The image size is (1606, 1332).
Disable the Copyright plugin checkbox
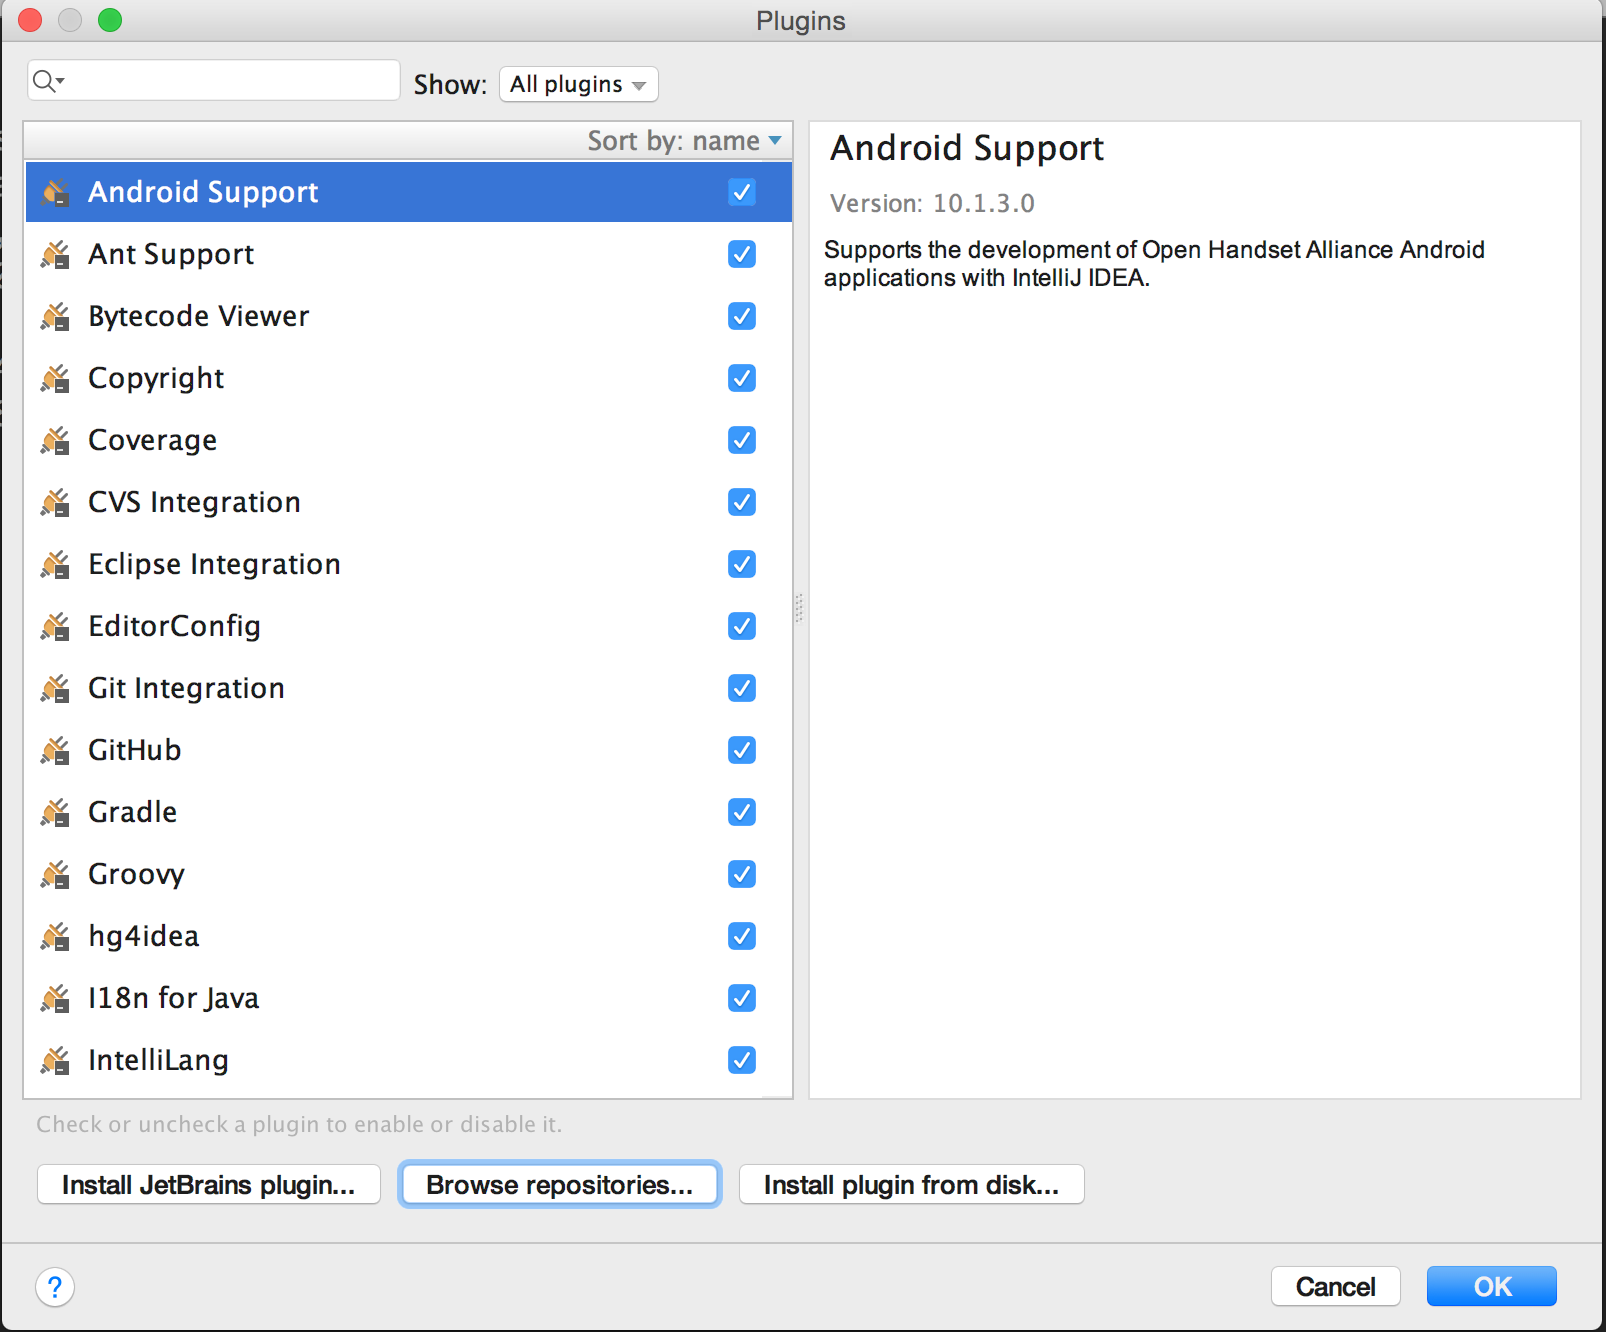click(742, 378)
